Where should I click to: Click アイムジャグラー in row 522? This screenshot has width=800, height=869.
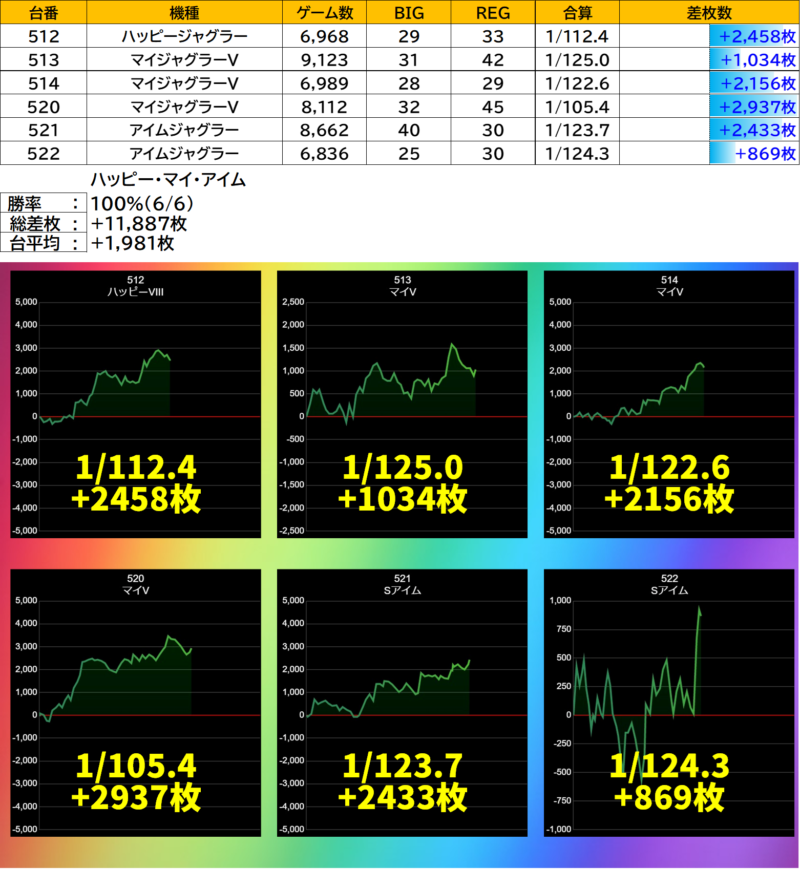click(184, 154)
